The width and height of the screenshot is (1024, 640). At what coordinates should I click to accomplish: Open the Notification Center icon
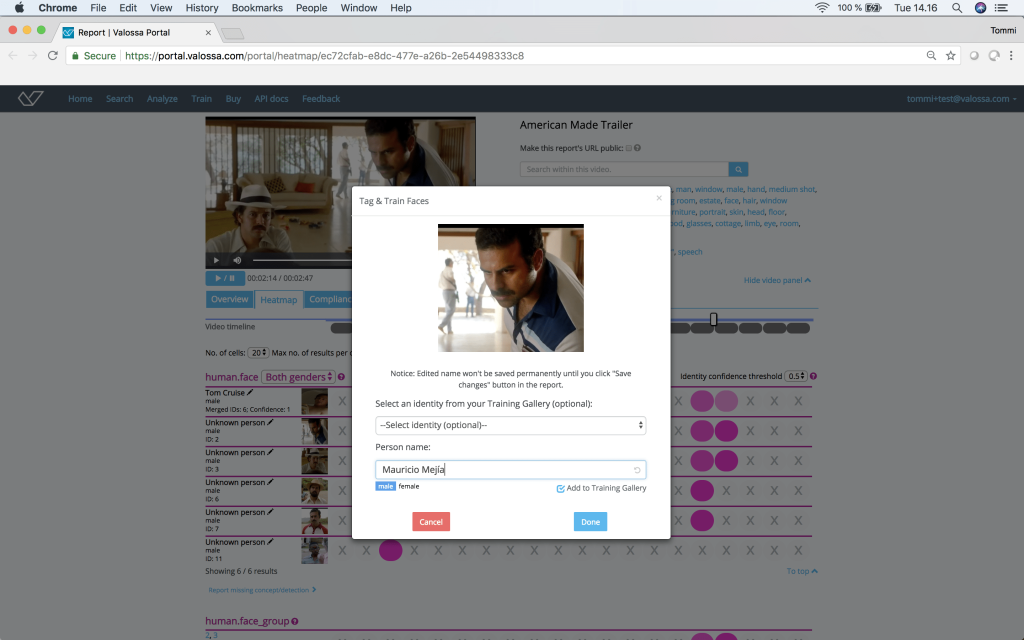1001,8
